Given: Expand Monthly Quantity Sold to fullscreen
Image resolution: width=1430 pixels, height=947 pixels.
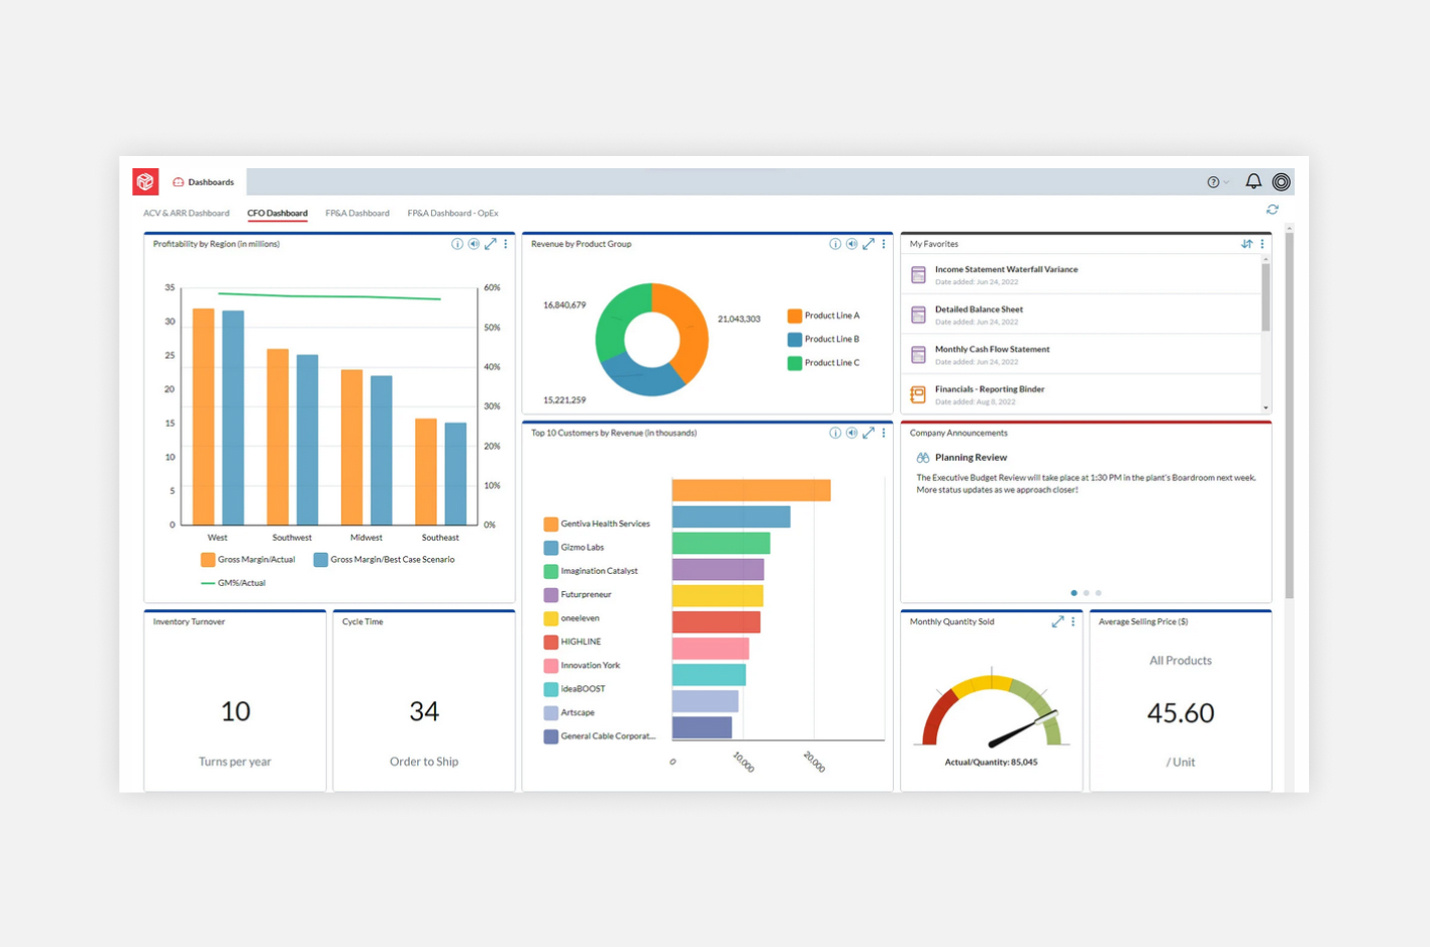Looking at the screenshot, I should click(1058, 621).
